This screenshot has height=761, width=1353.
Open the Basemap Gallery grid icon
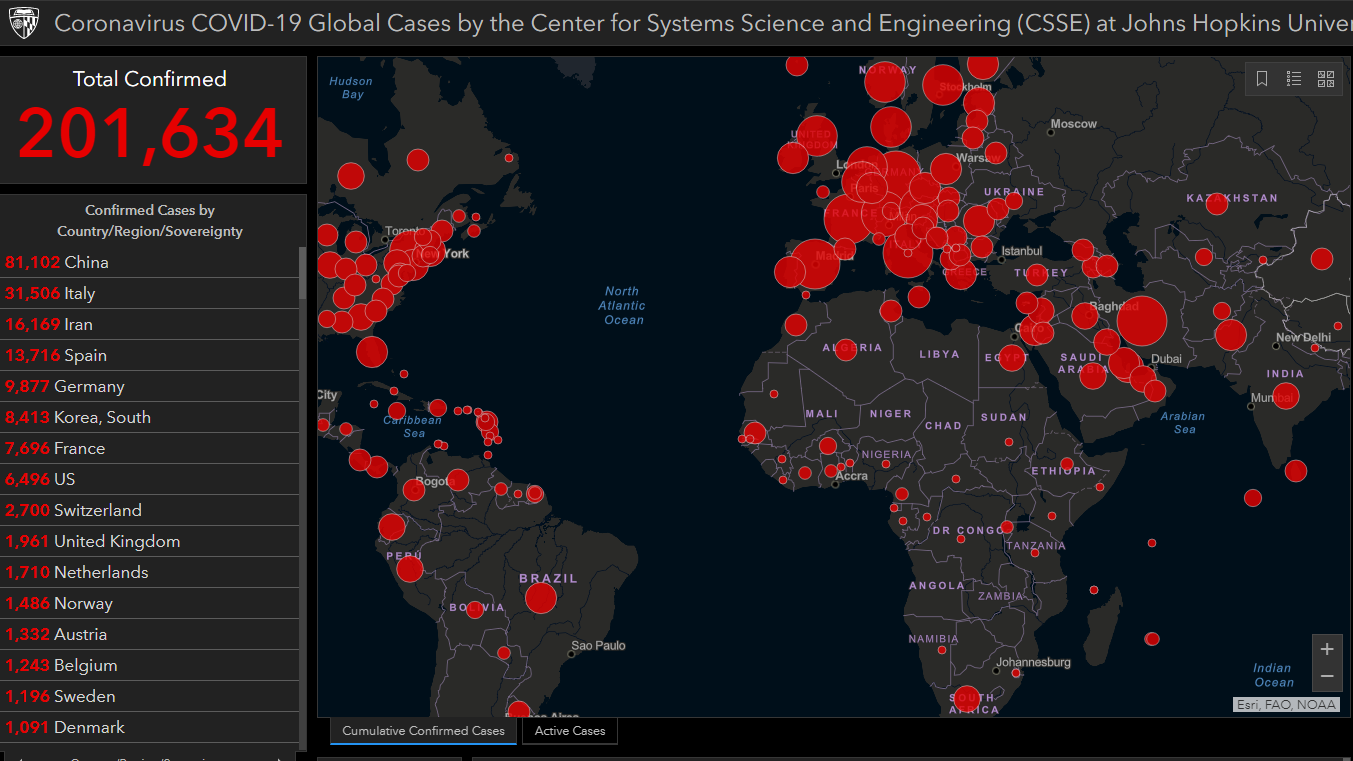(1326, 79)
